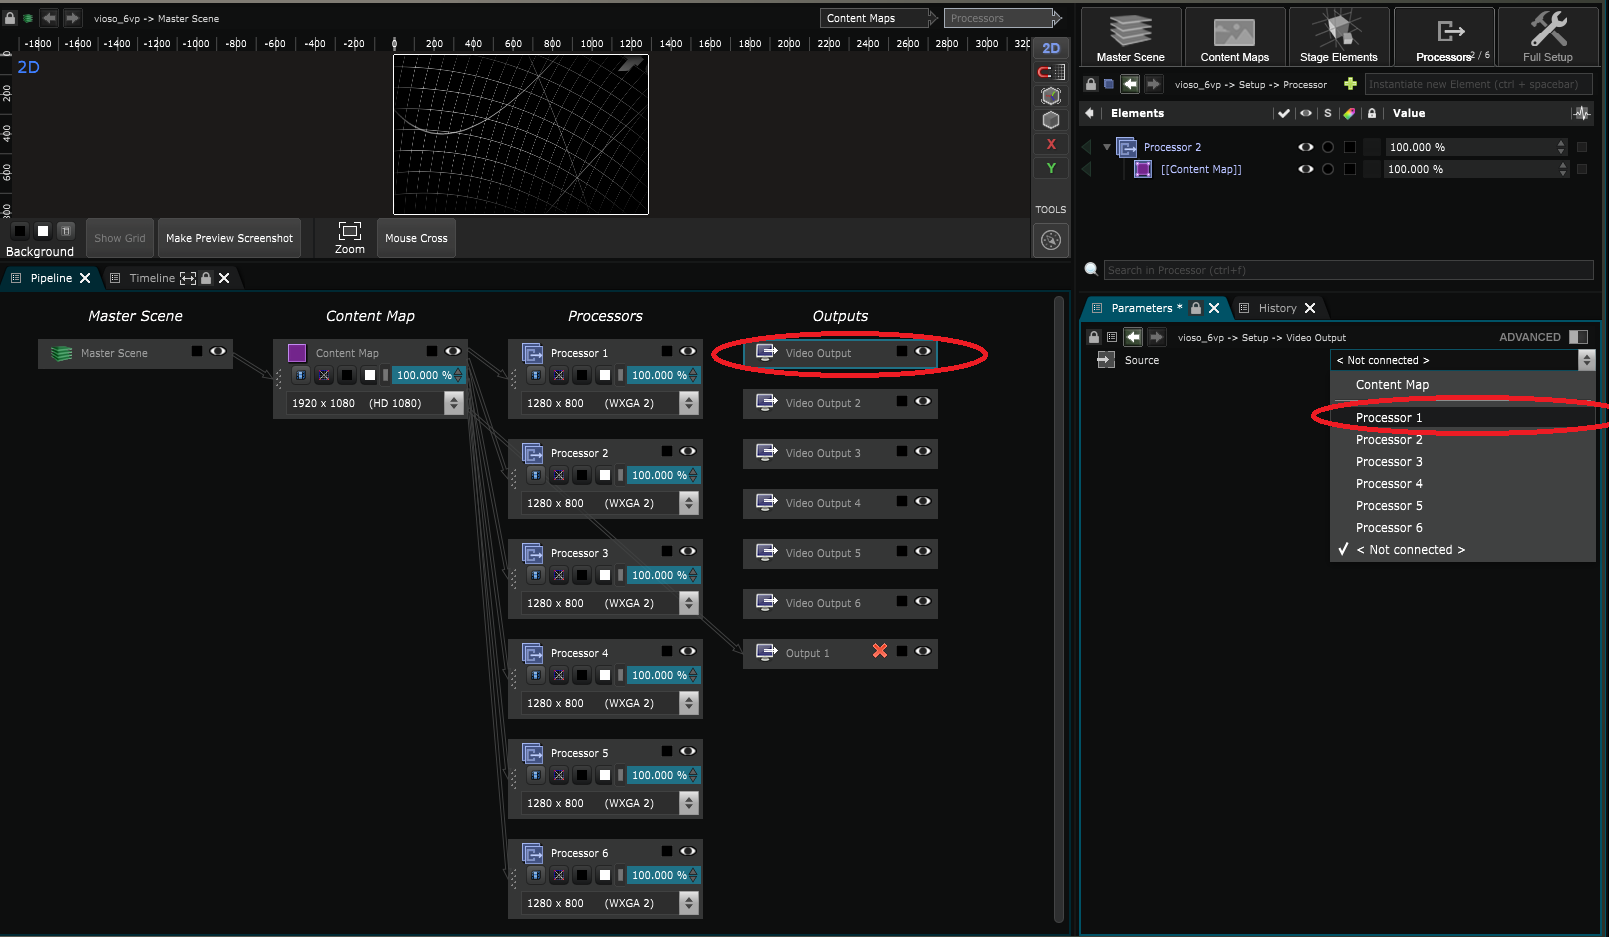The width and height of the screenshot is (1609, 937).
Task: Click the search magnifier icon in Processor panel
Action: pos(1092,269)
